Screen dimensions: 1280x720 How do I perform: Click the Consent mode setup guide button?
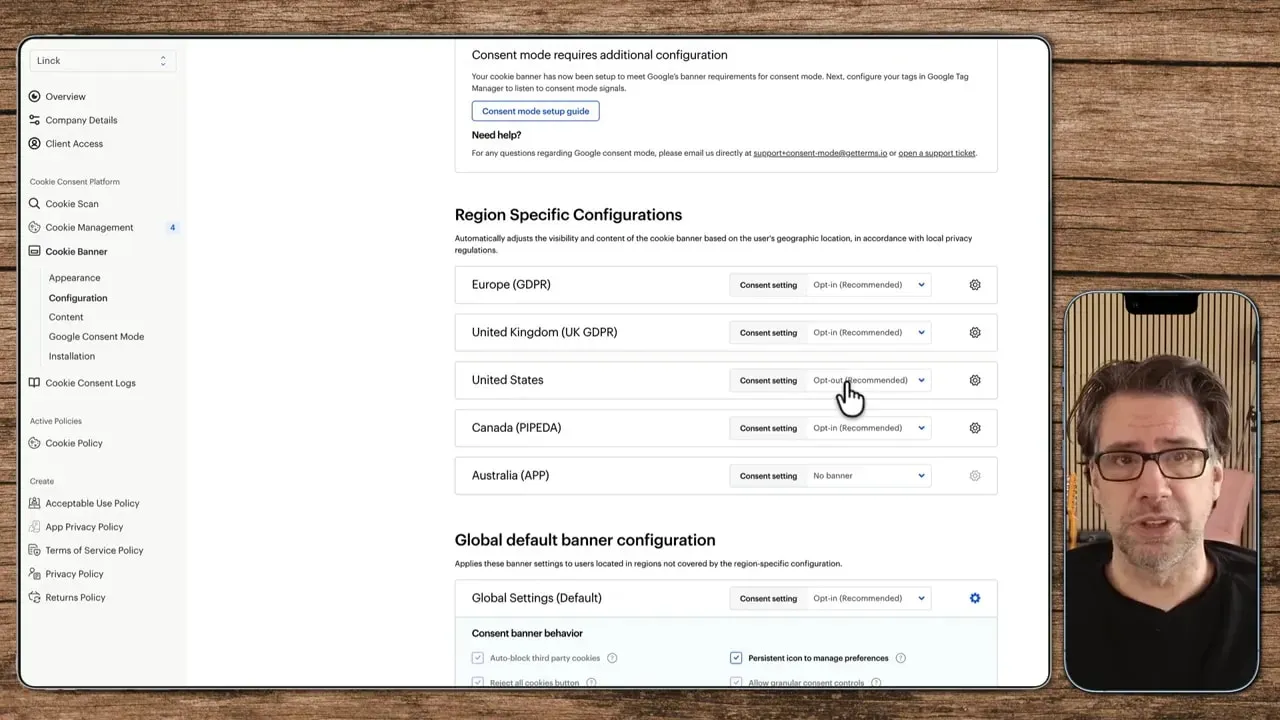(x=535, y=111)
